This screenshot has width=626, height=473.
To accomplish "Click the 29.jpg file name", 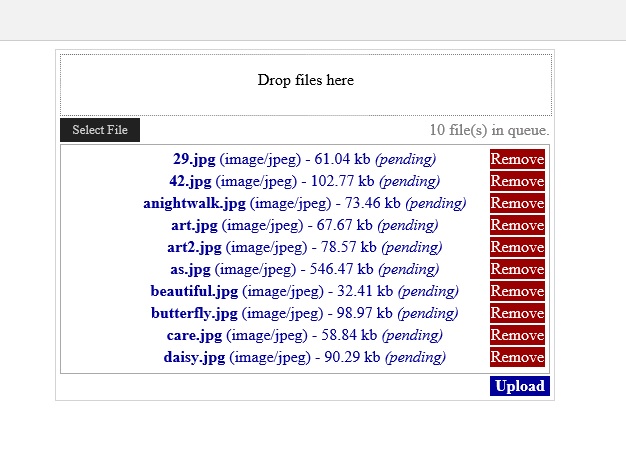I will coord(194,159).
